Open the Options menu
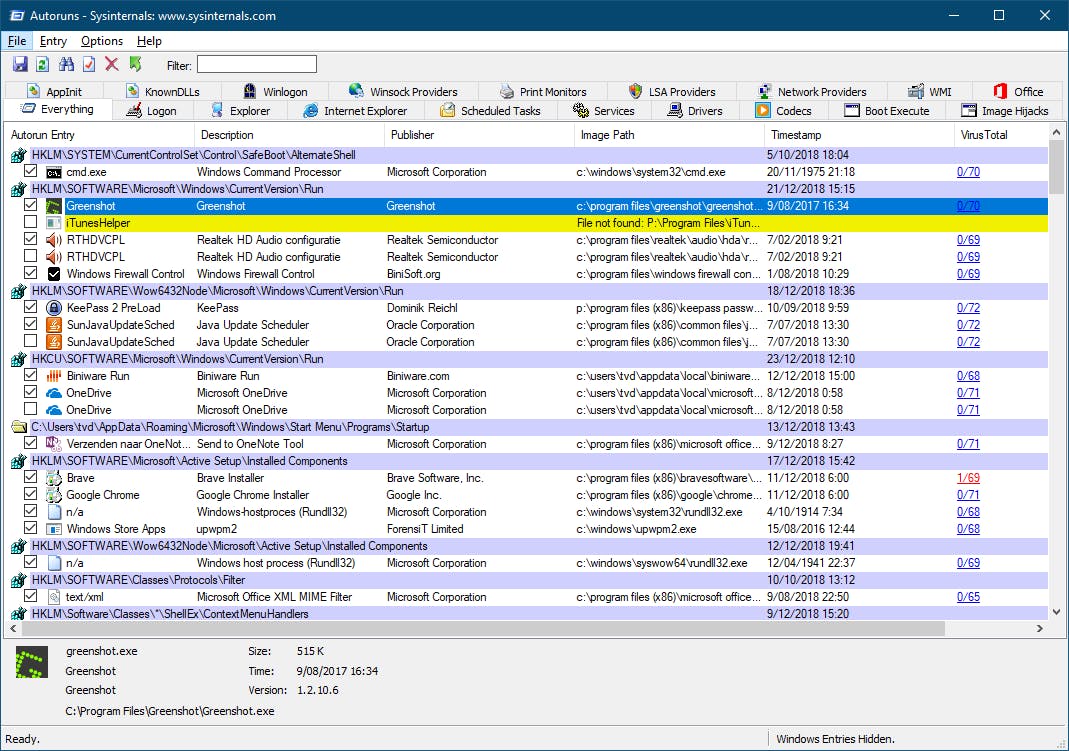 click(102, 41)
